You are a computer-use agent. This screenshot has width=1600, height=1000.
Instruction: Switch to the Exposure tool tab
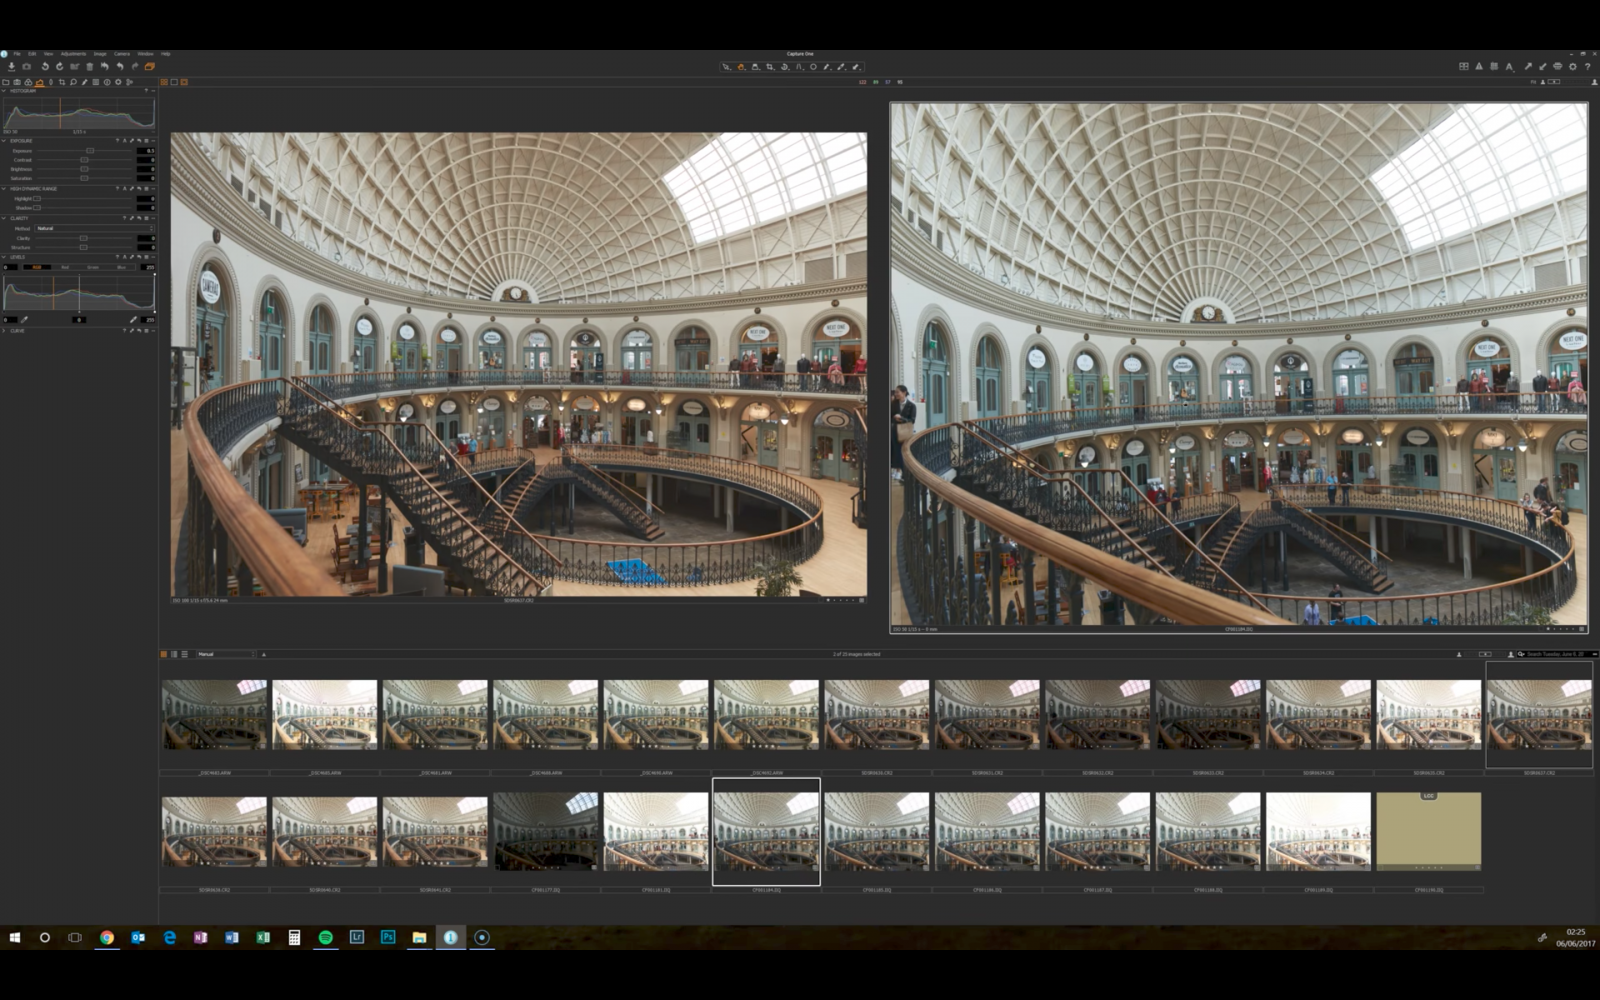[40, 82]
